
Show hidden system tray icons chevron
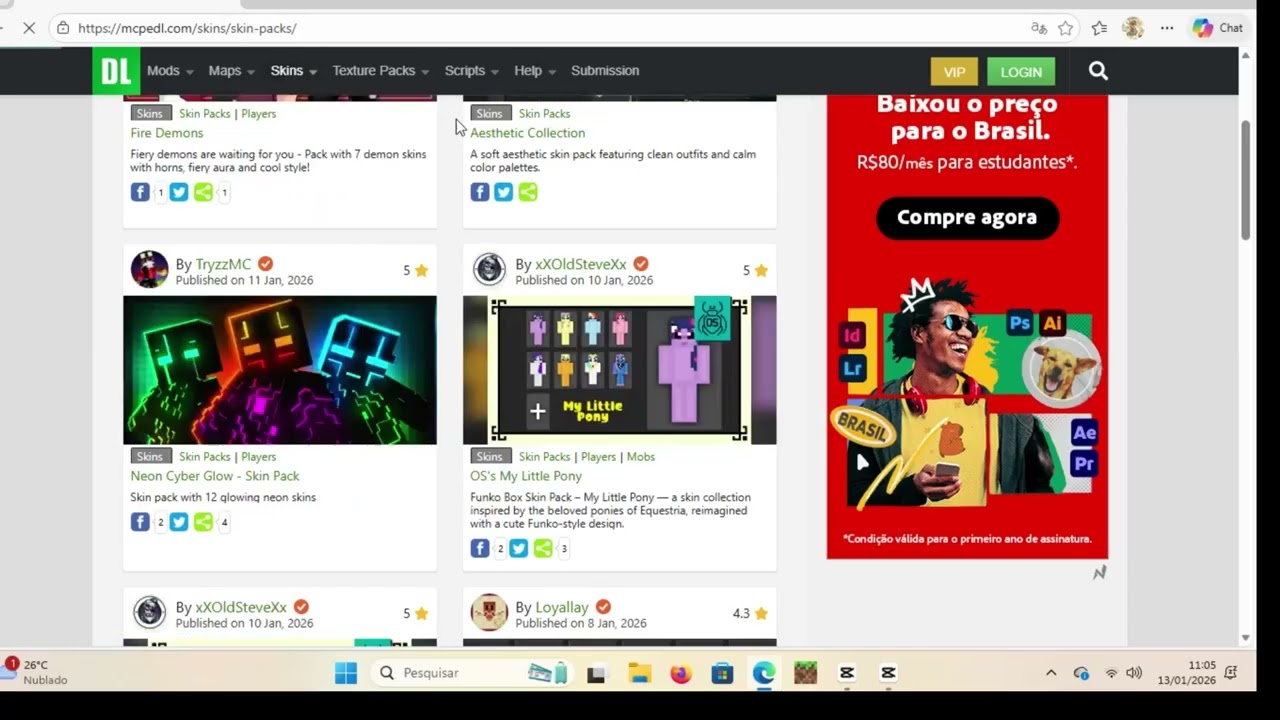(1051, 673)
